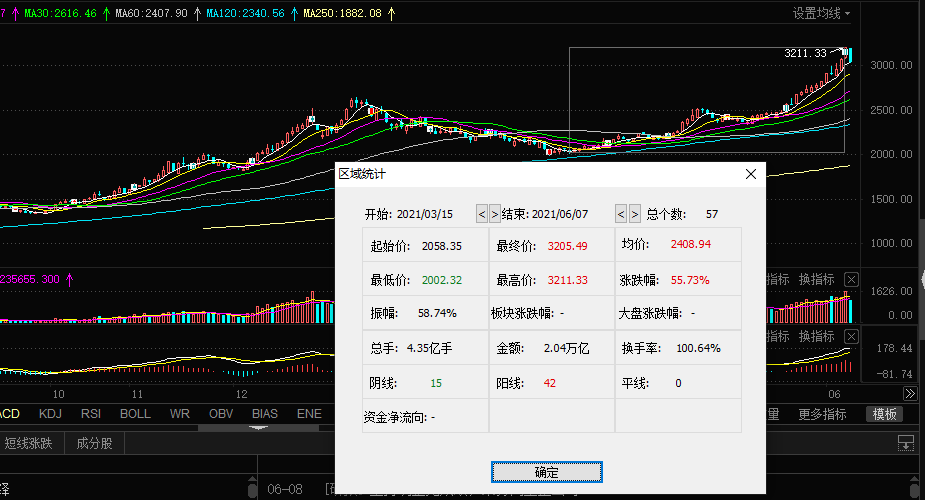
Task: Close the 区域统计 dialog
Action: coord(751,174)
